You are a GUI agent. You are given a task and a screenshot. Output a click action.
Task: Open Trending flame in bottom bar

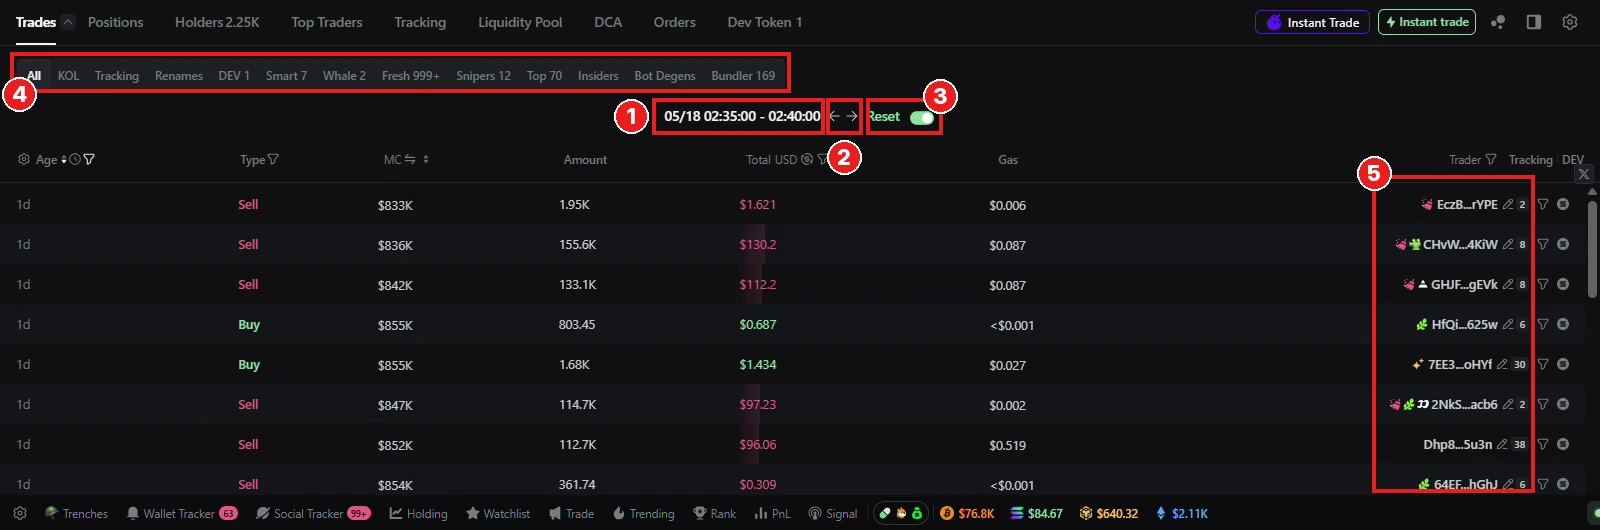tap(644, 513)
